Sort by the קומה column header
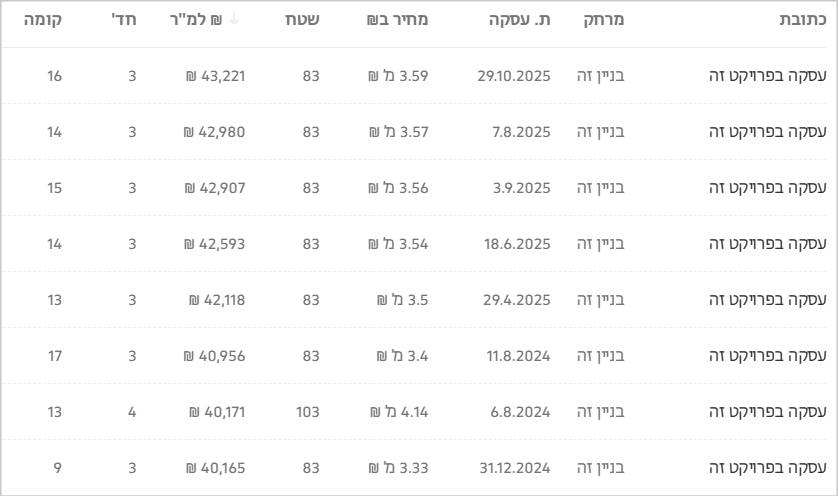Image resolution: width=838 pixels, height=496 pixels. pyautogui.click(x=42, y=21)
